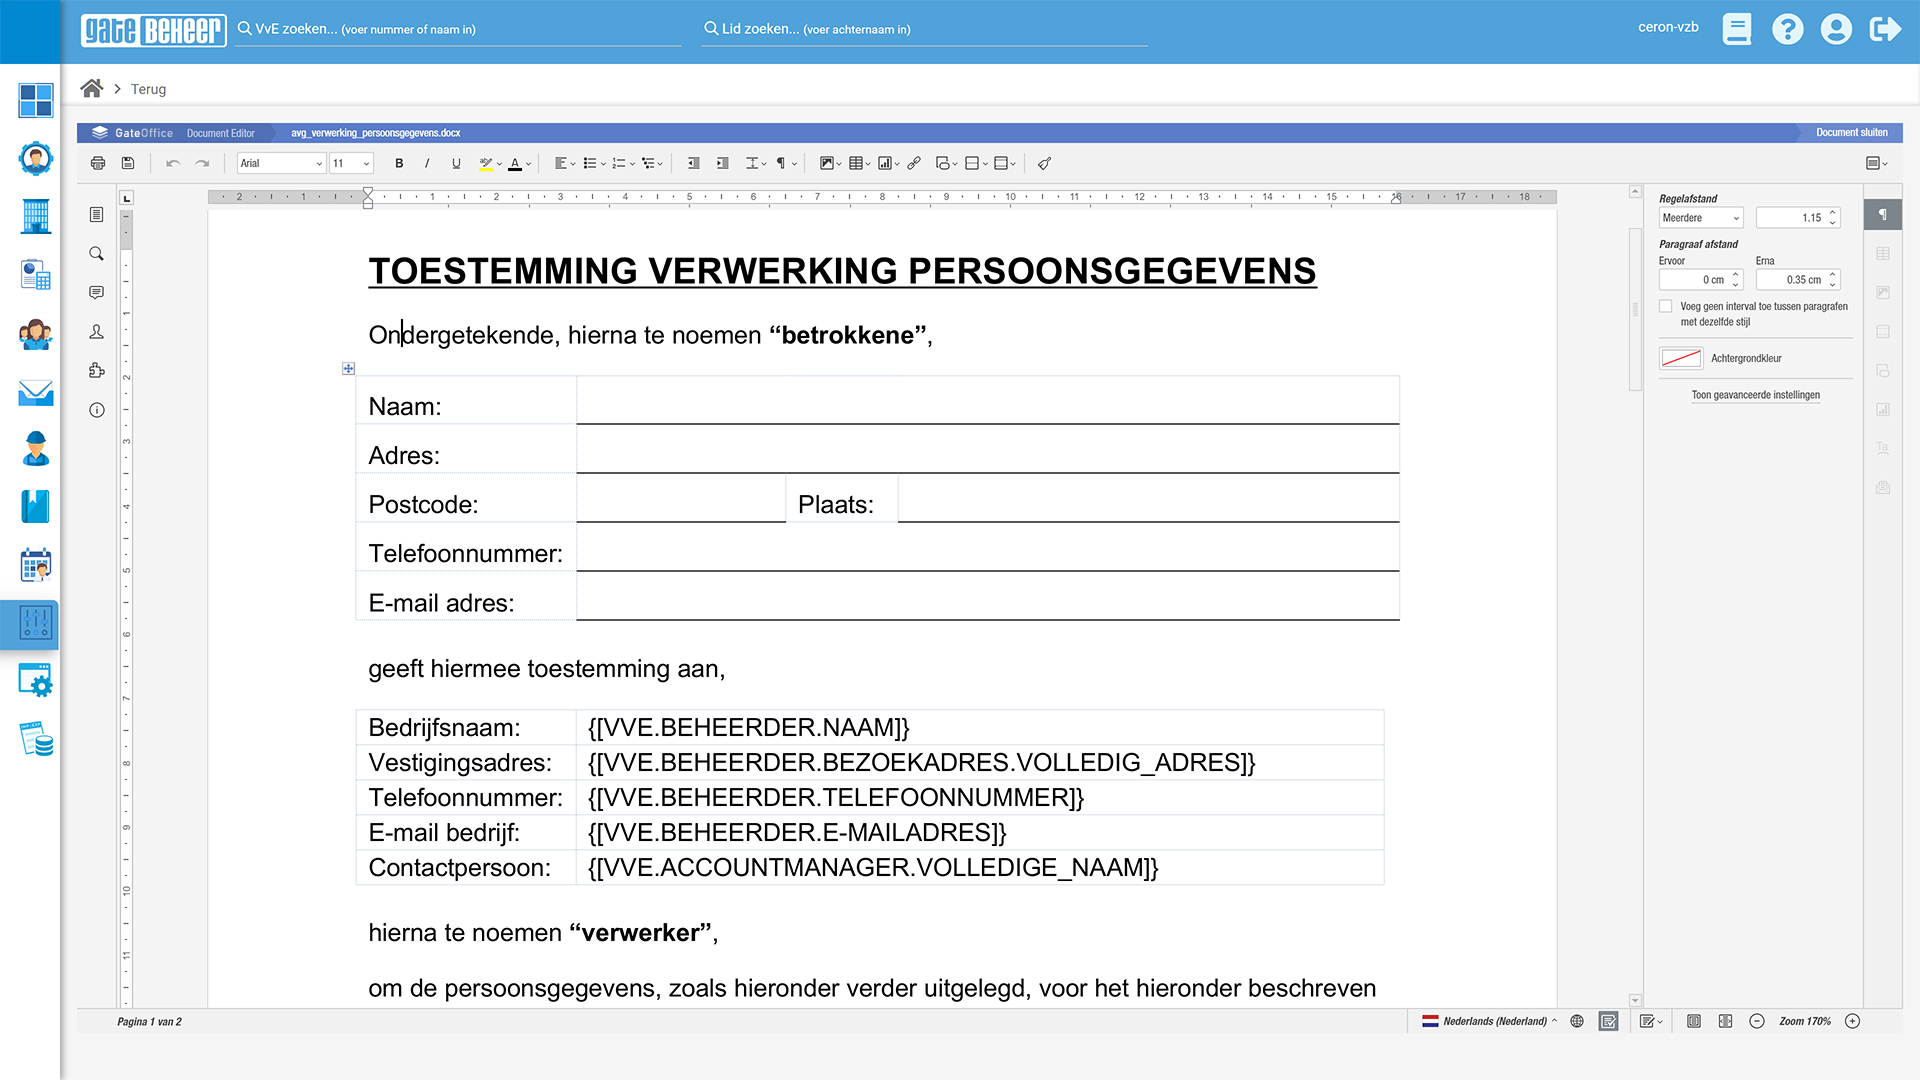Edit the Ervoor 0 cm spacing field
Screen dimensions: 1920x1080
pos(1701,280)
